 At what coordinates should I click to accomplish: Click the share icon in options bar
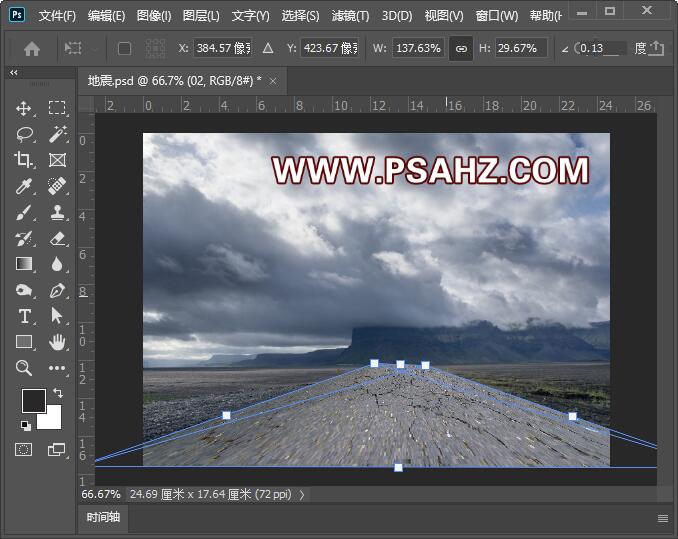(656, 48)
